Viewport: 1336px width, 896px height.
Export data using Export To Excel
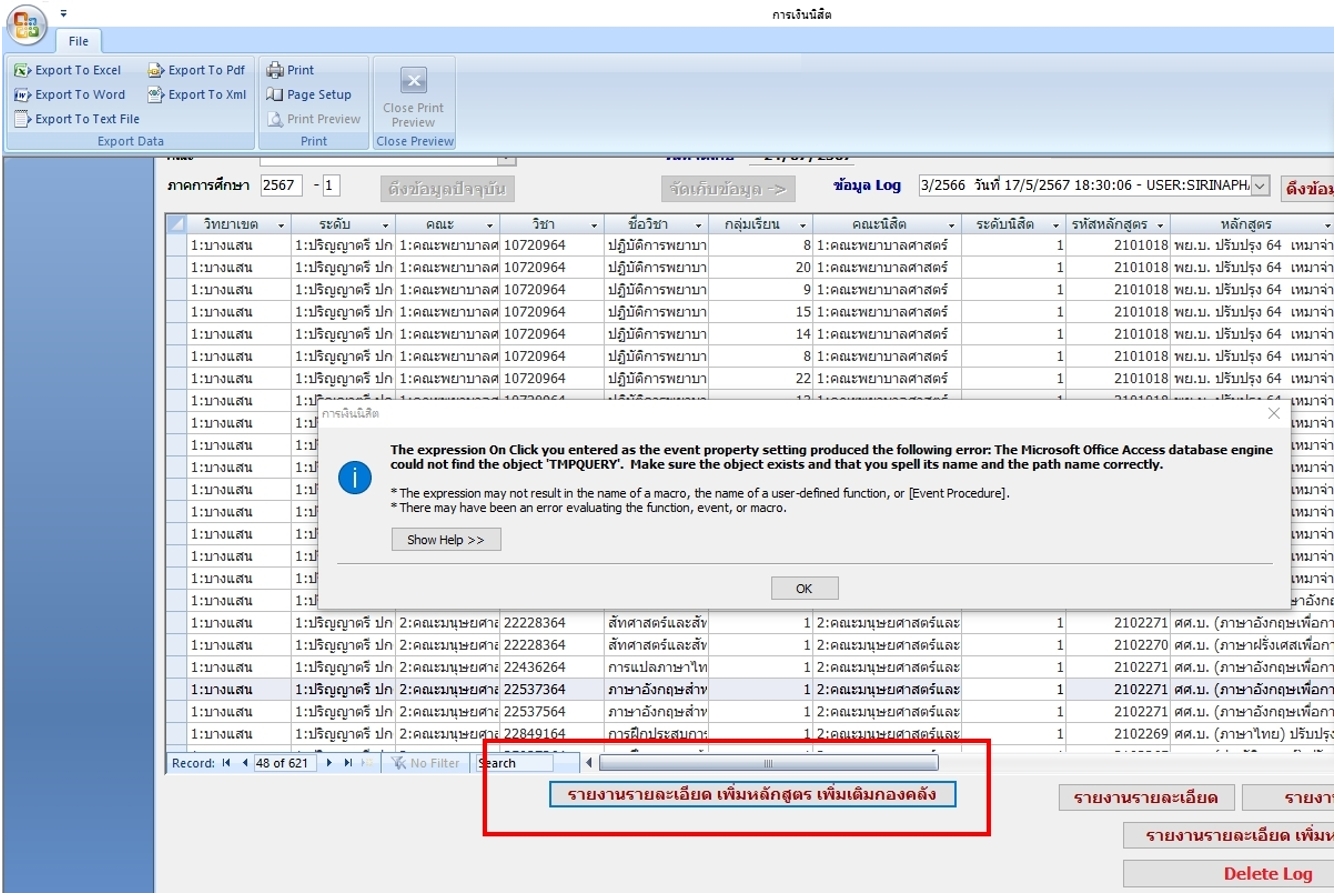pos(68,70)
